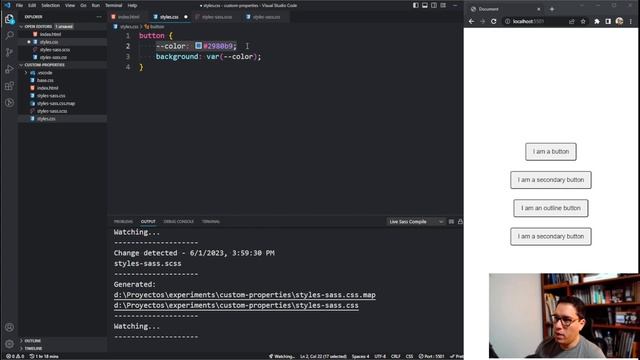Open Source Control view in activity bar
Screen dimensions: 640x360
(9, 52)
